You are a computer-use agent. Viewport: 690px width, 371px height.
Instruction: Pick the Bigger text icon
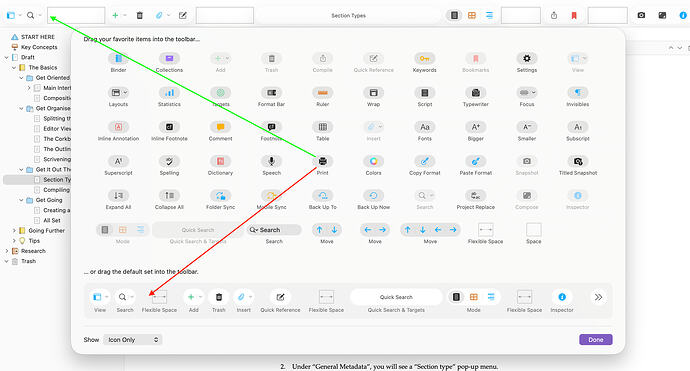pos(475,127)
